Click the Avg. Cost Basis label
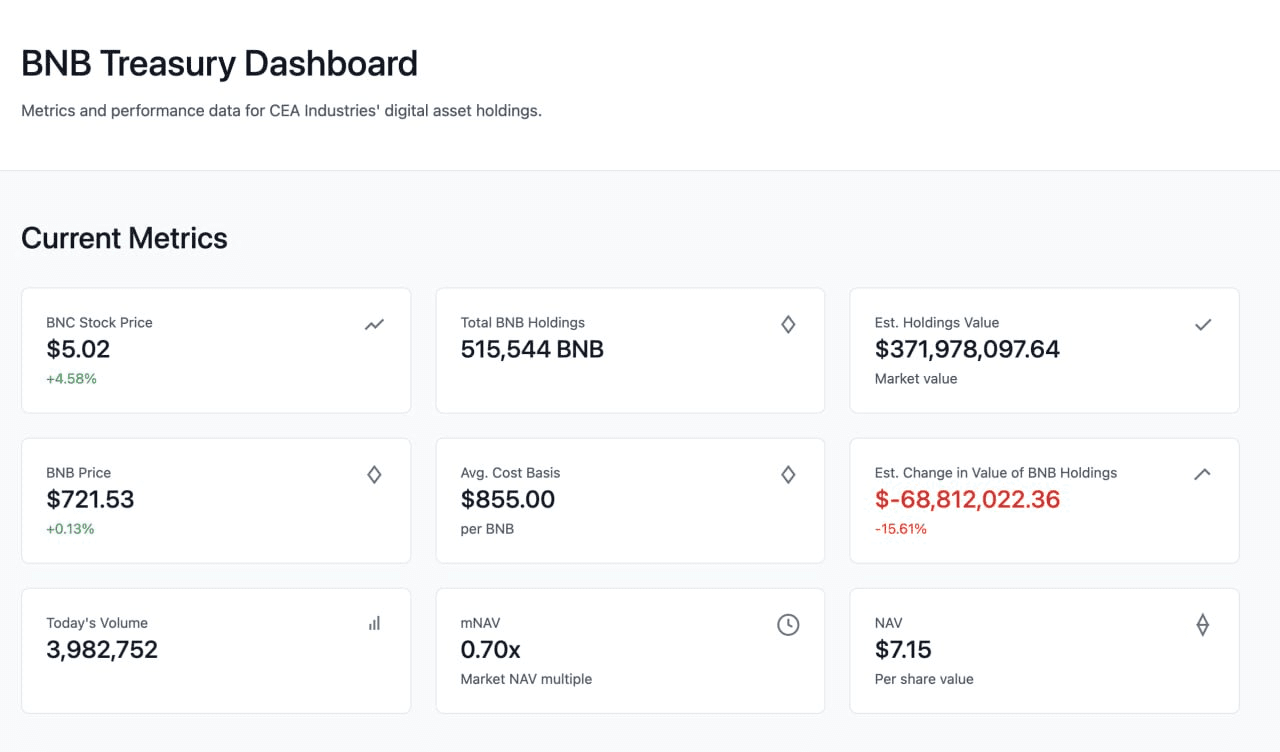 pos(511,473)
